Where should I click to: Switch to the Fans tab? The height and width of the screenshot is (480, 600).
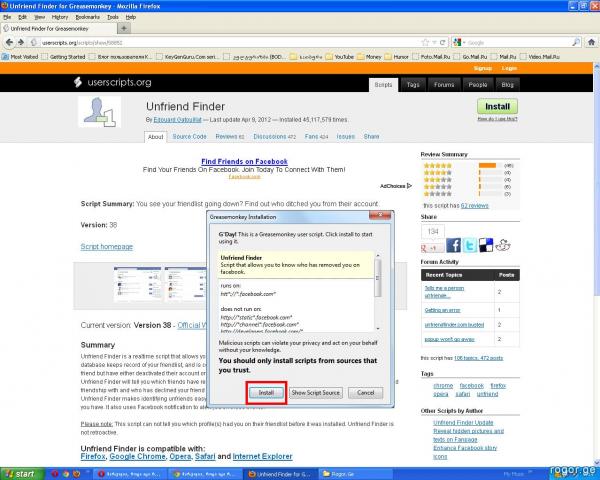[x=316, y=137]
